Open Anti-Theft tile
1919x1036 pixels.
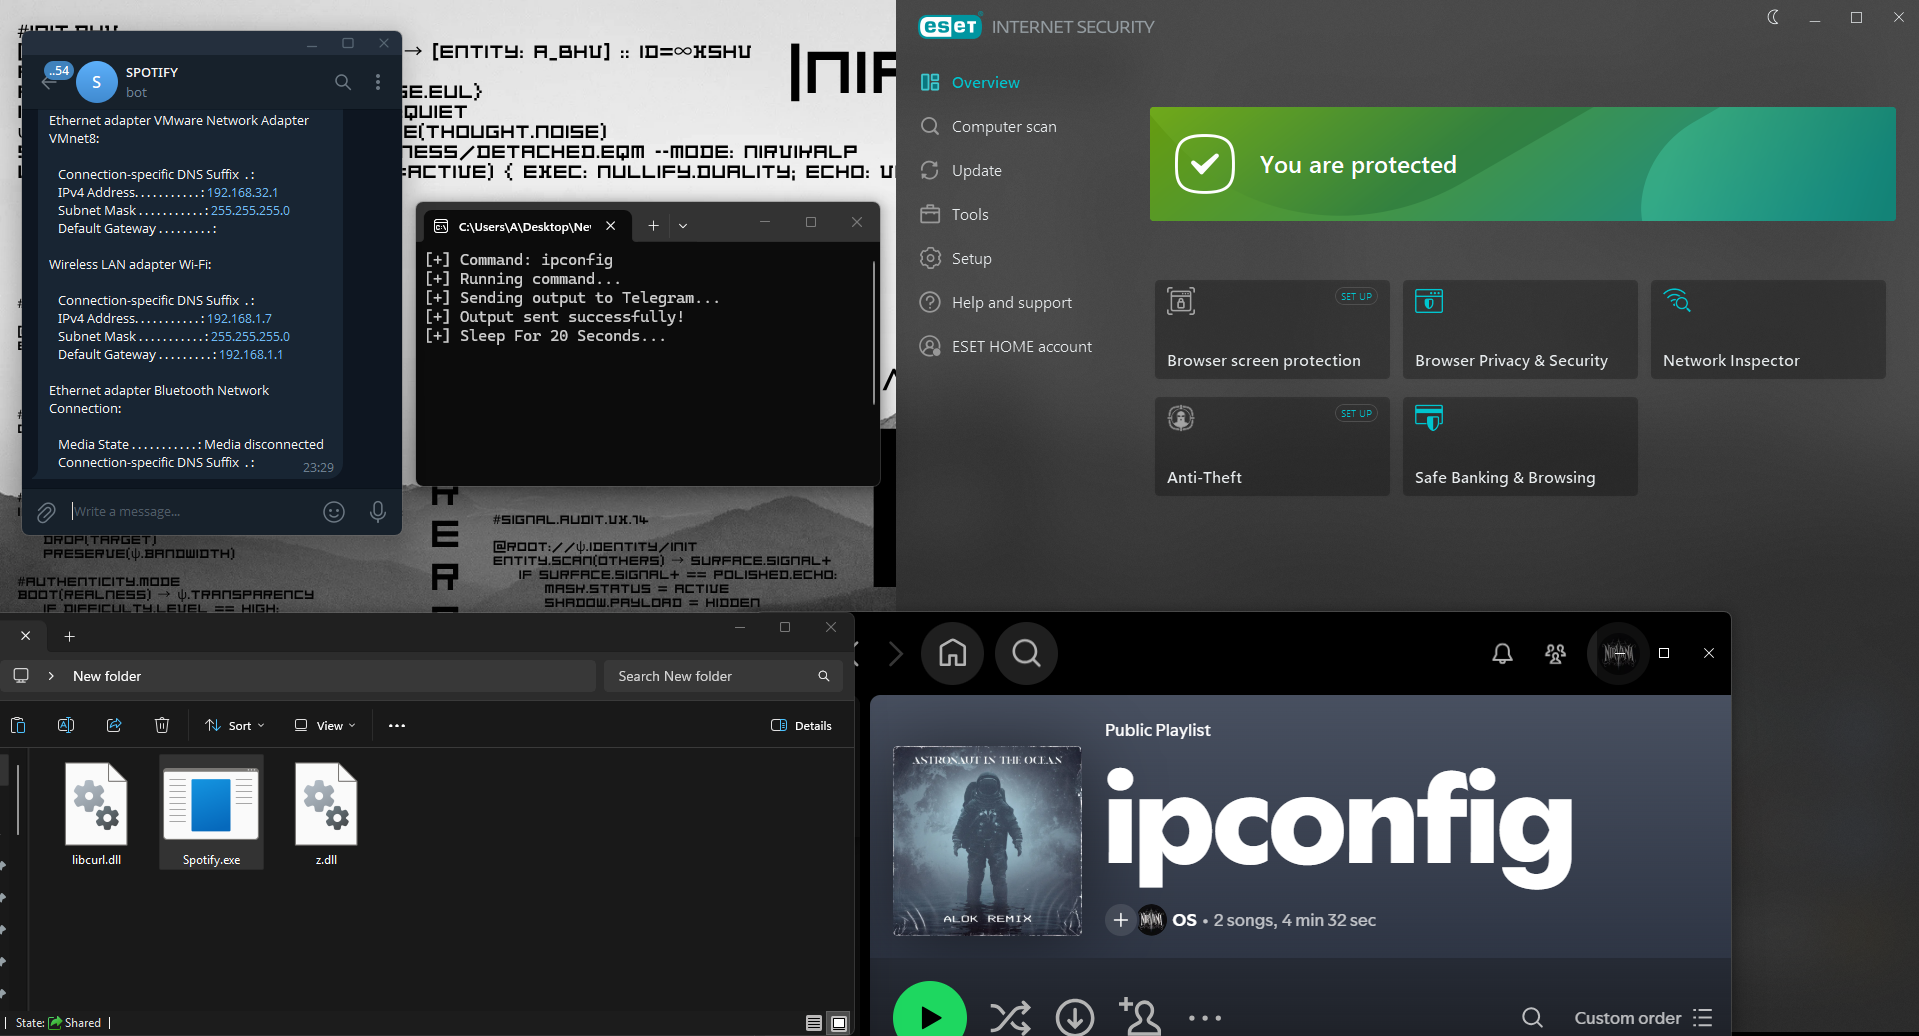click(1272, 446)
